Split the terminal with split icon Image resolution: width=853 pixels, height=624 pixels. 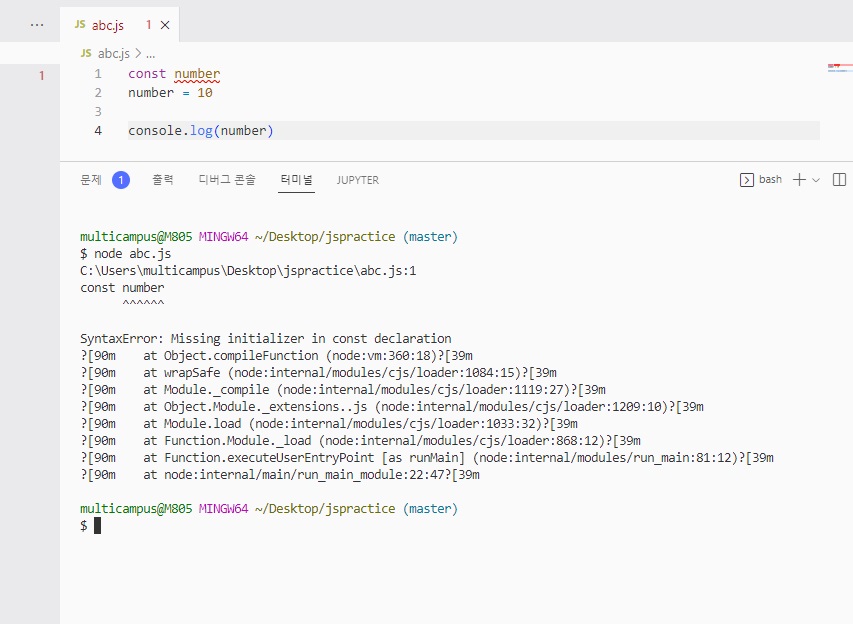coord(839,180)
